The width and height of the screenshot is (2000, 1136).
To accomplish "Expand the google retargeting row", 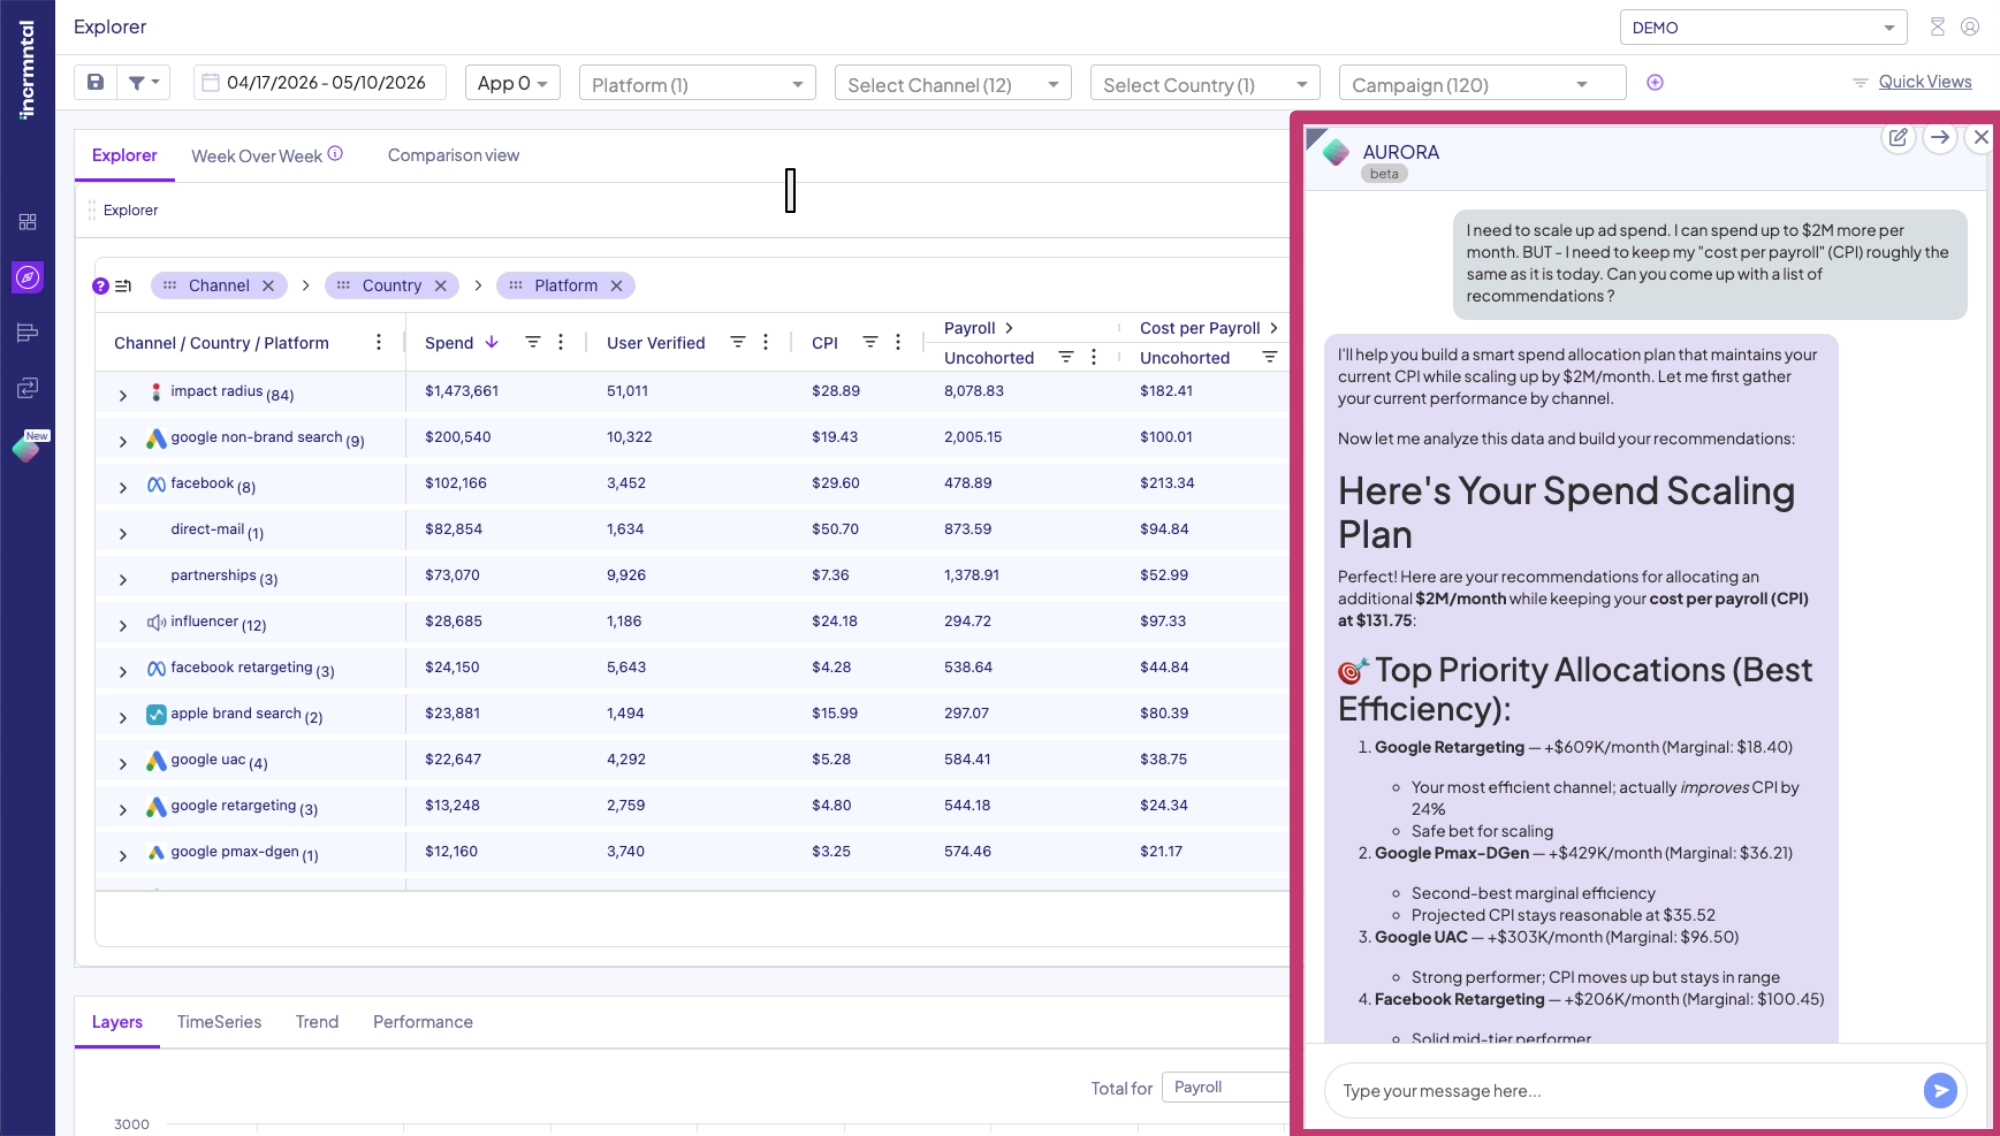I will coord(123,810).
